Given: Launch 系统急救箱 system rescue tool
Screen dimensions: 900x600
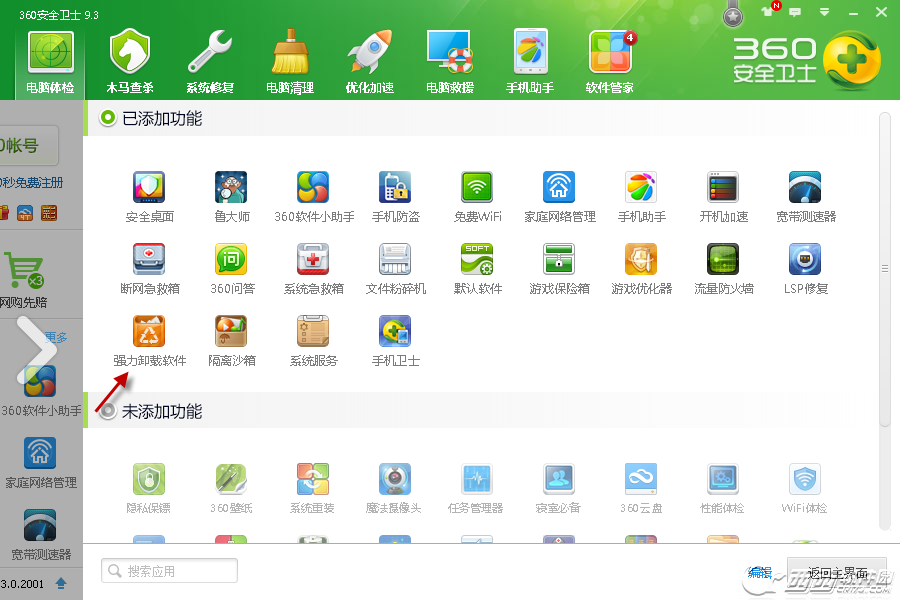Looking at the screenshot, I should 313,260.
